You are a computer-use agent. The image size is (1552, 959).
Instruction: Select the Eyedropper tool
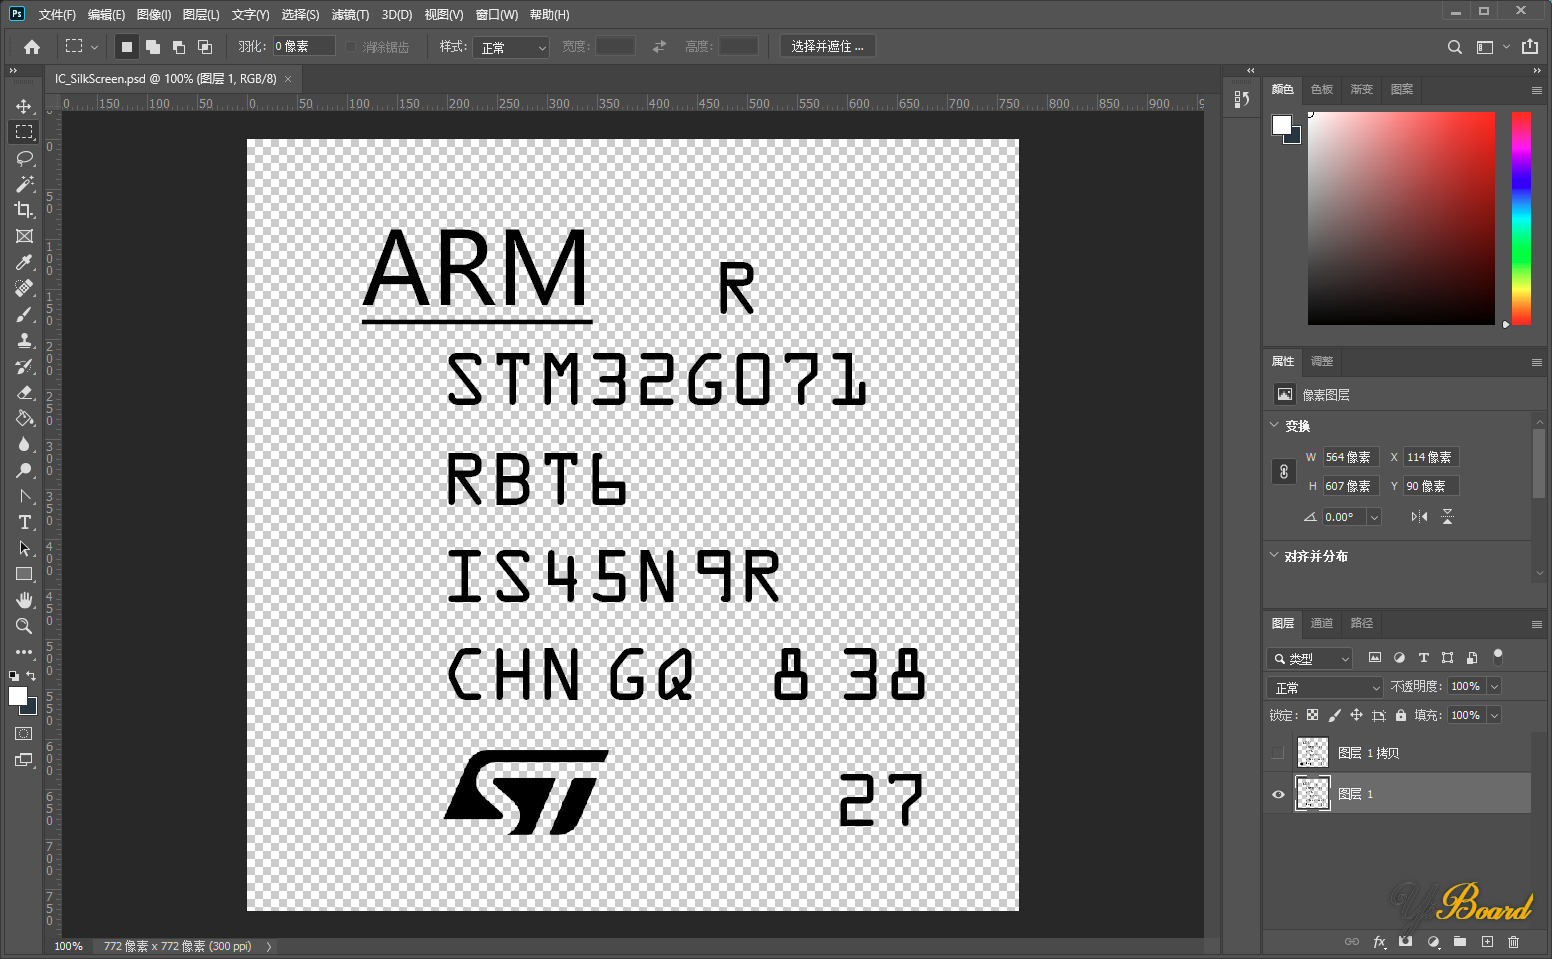pyautogui.click(x=24, y=262)
